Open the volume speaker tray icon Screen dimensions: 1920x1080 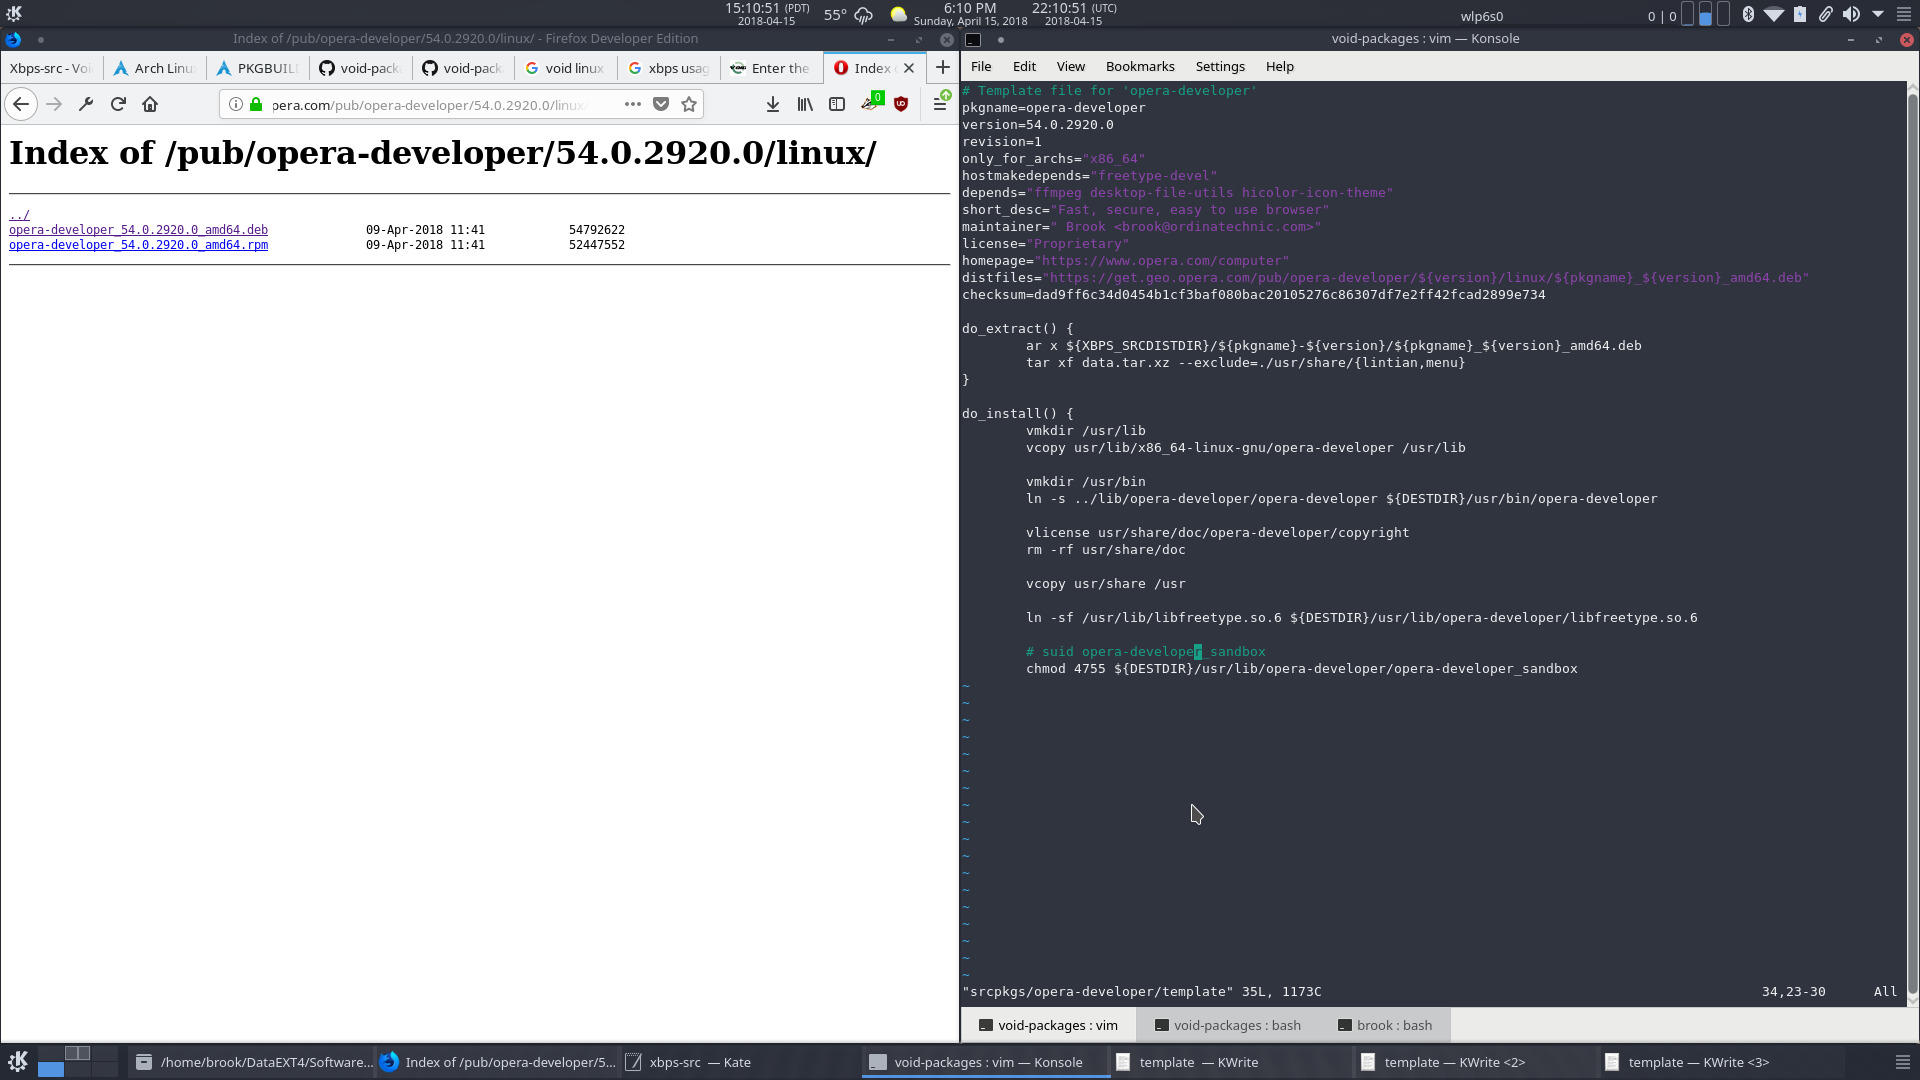[1851, 14]
